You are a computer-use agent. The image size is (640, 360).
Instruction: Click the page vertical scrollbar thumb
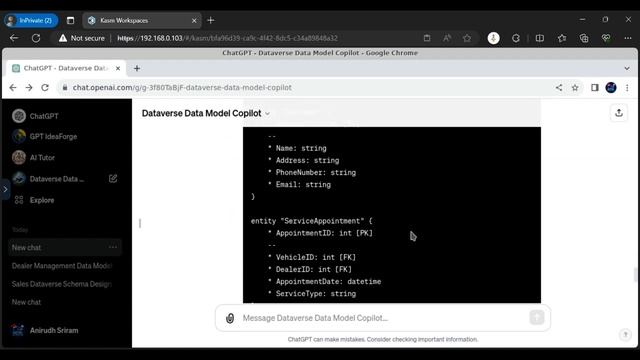tap(635, 275)
